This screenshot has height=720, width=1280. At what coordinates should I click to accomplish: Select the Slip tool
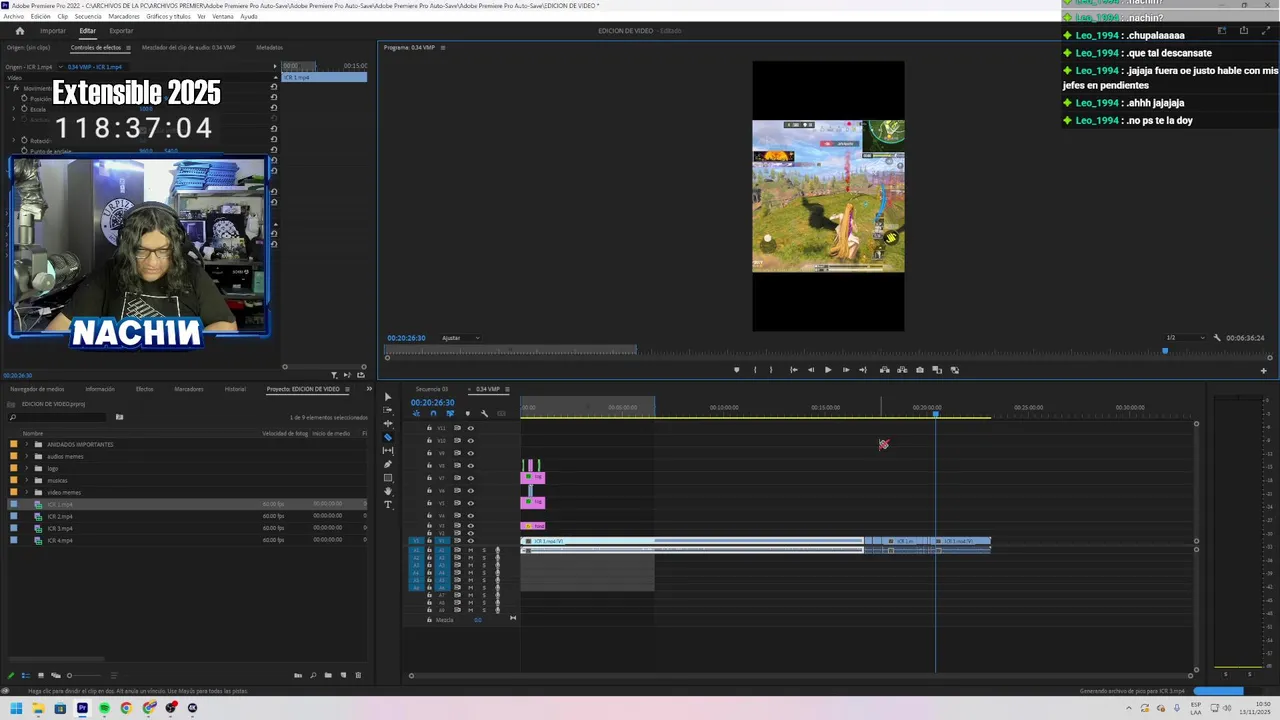coord(388,450)
